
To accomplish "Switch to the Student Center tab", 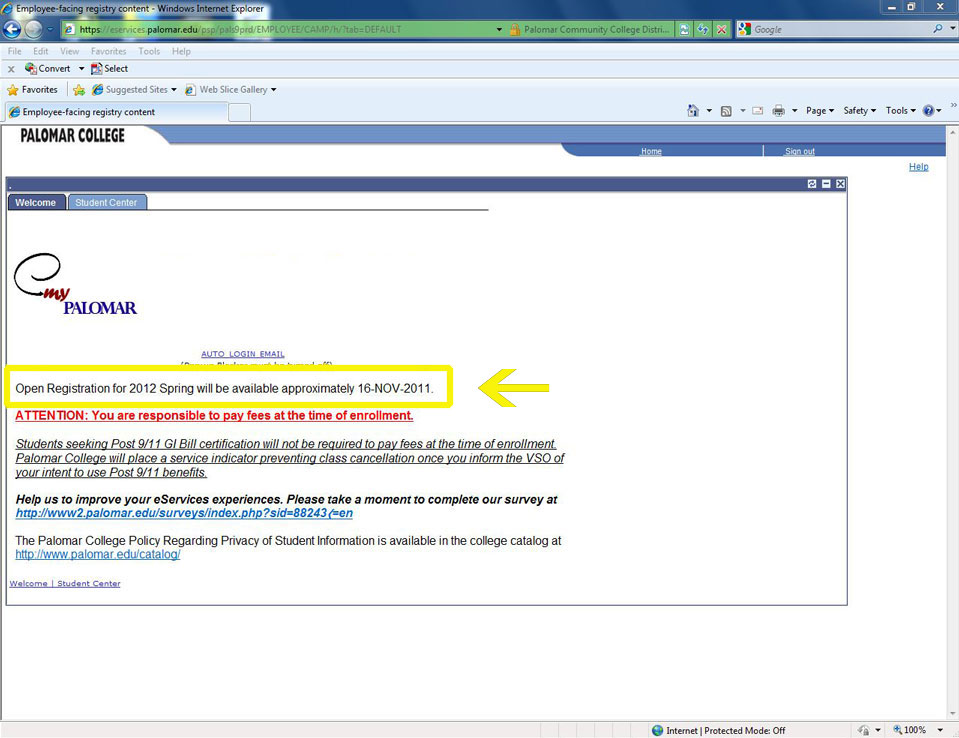I will 106,202.
